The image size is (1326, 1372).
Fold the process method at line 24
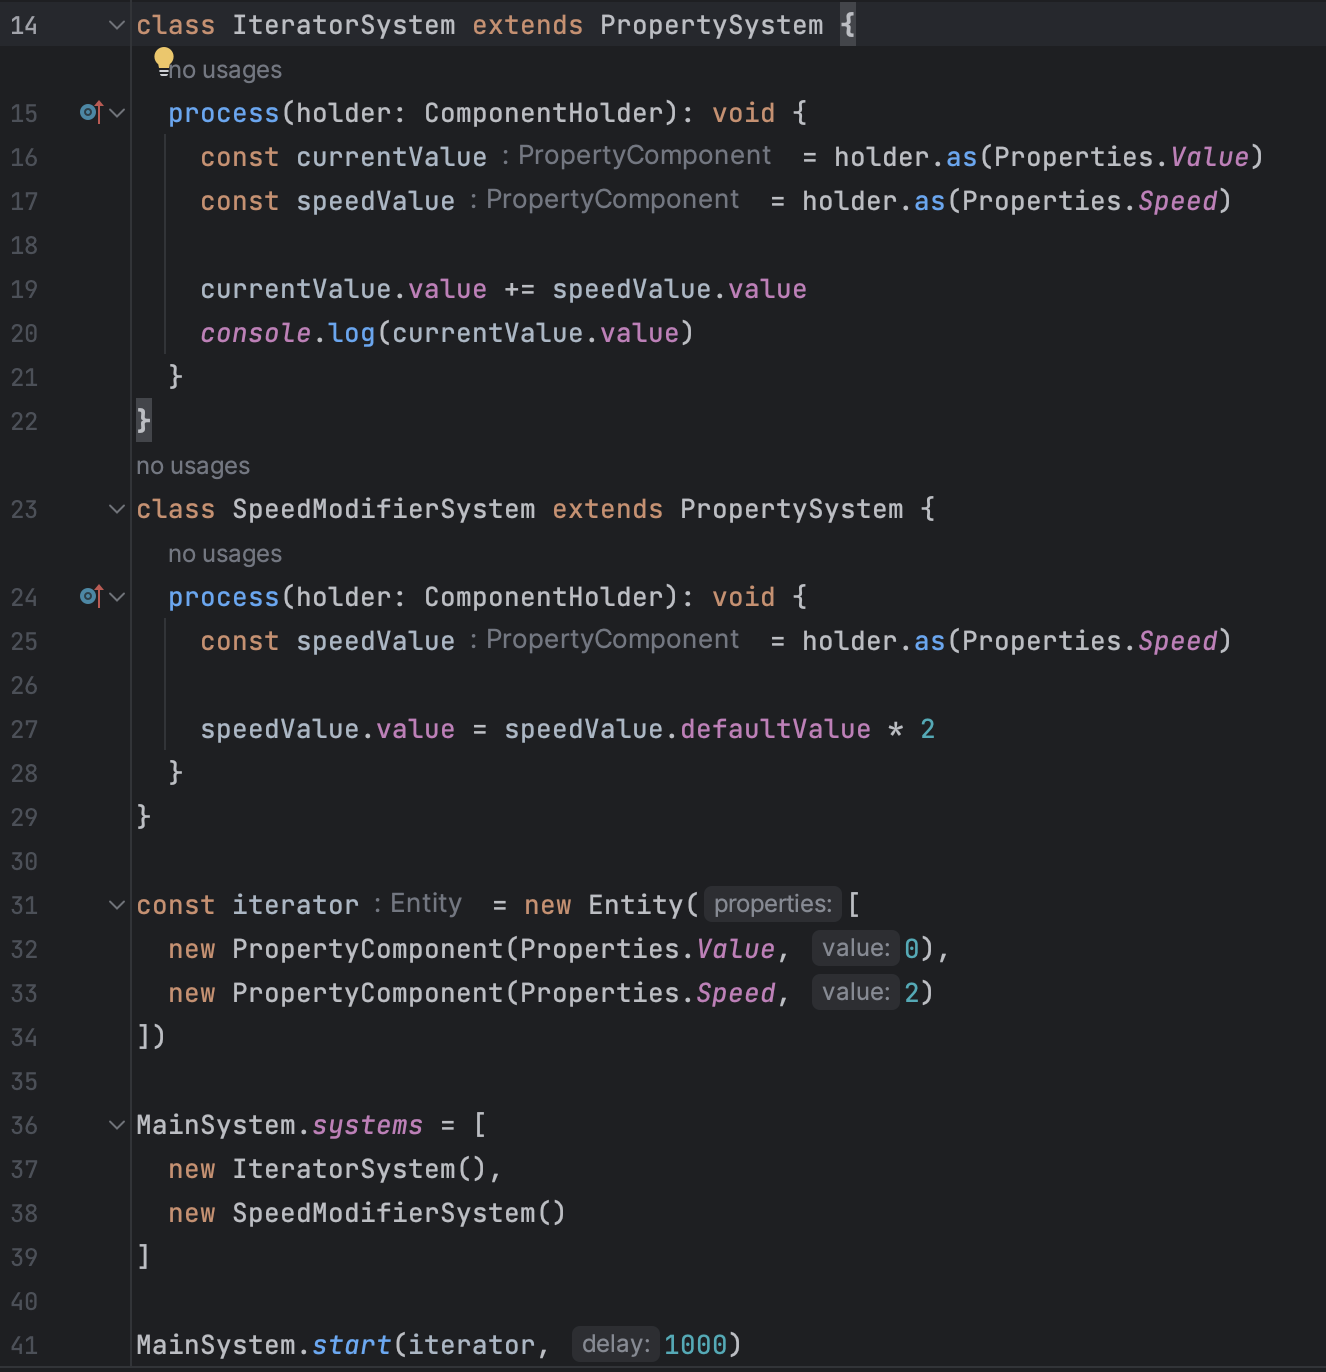(117, 597)
